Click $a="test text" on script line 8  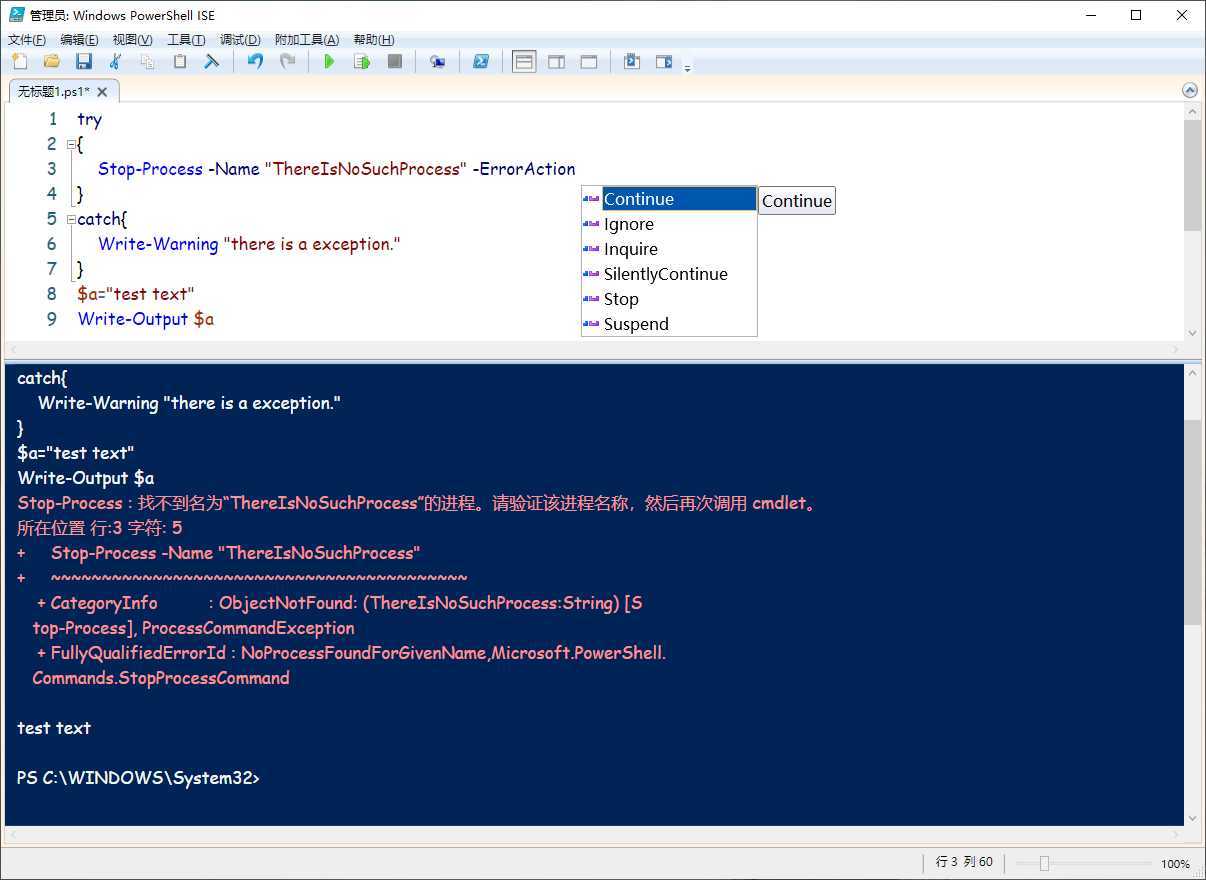pyautogui.click(x=136, y=294)
